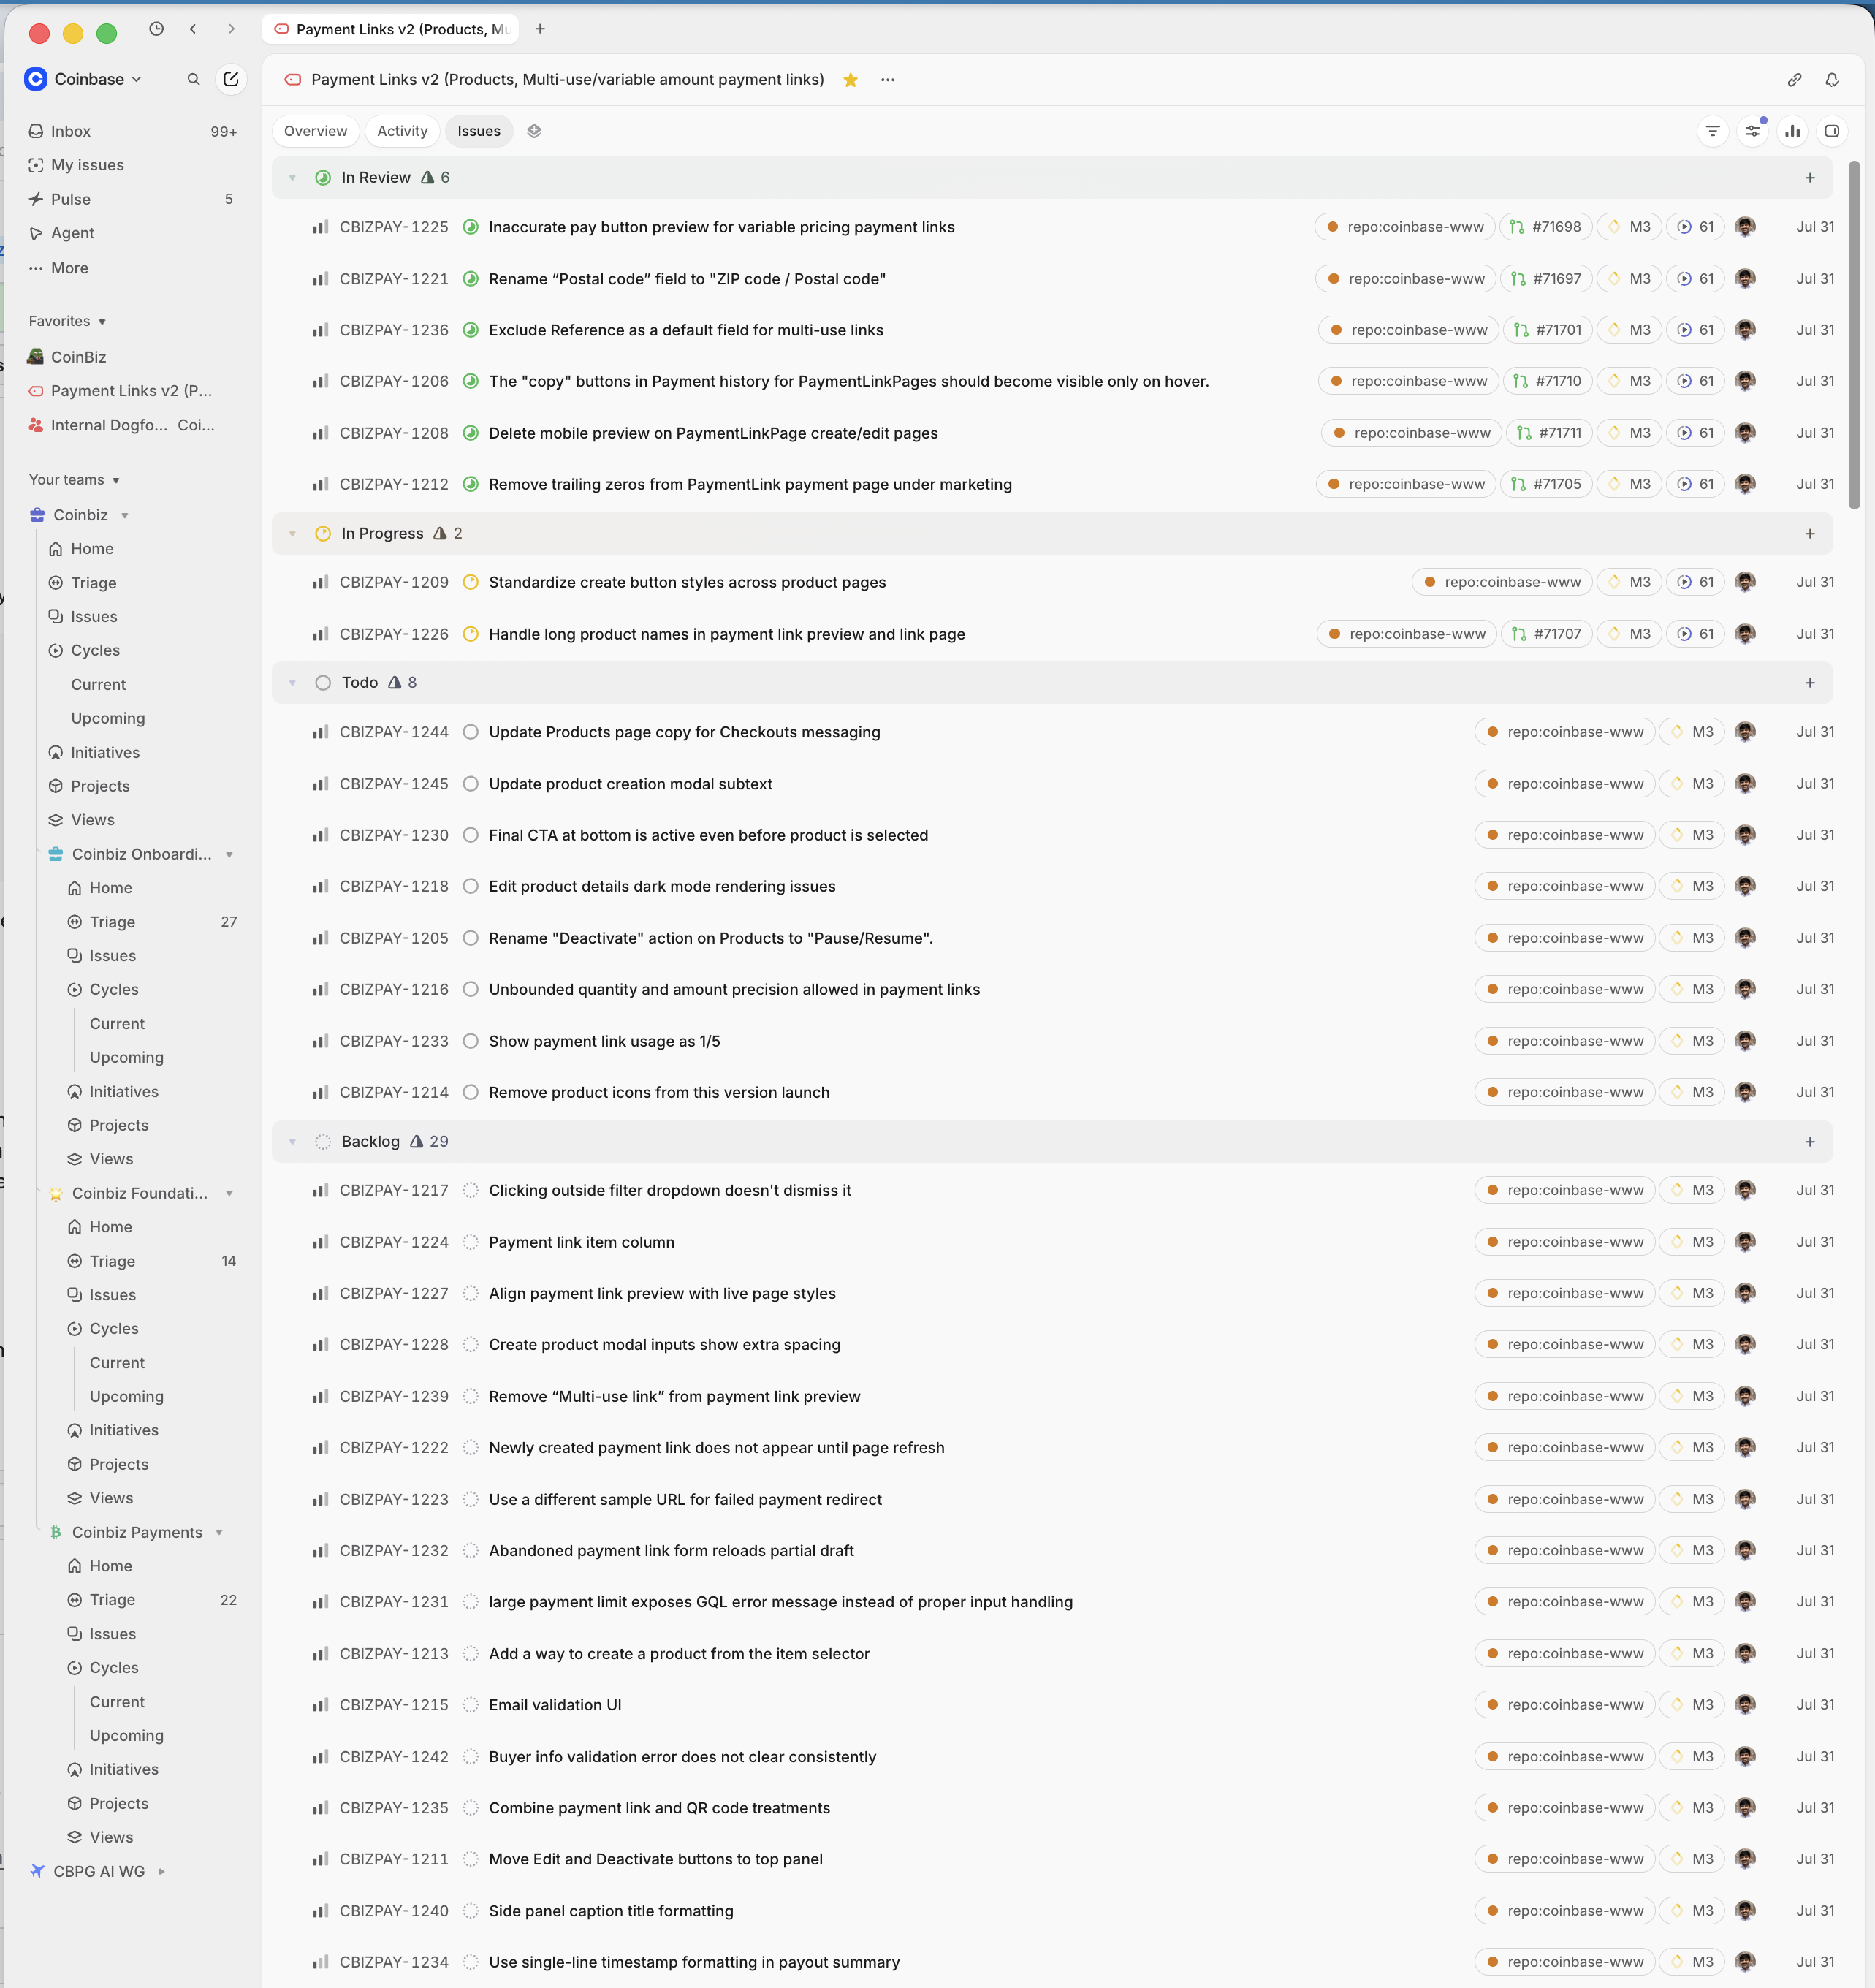
Task: Collapse the Backlog group
Action: click(292, 1142)
